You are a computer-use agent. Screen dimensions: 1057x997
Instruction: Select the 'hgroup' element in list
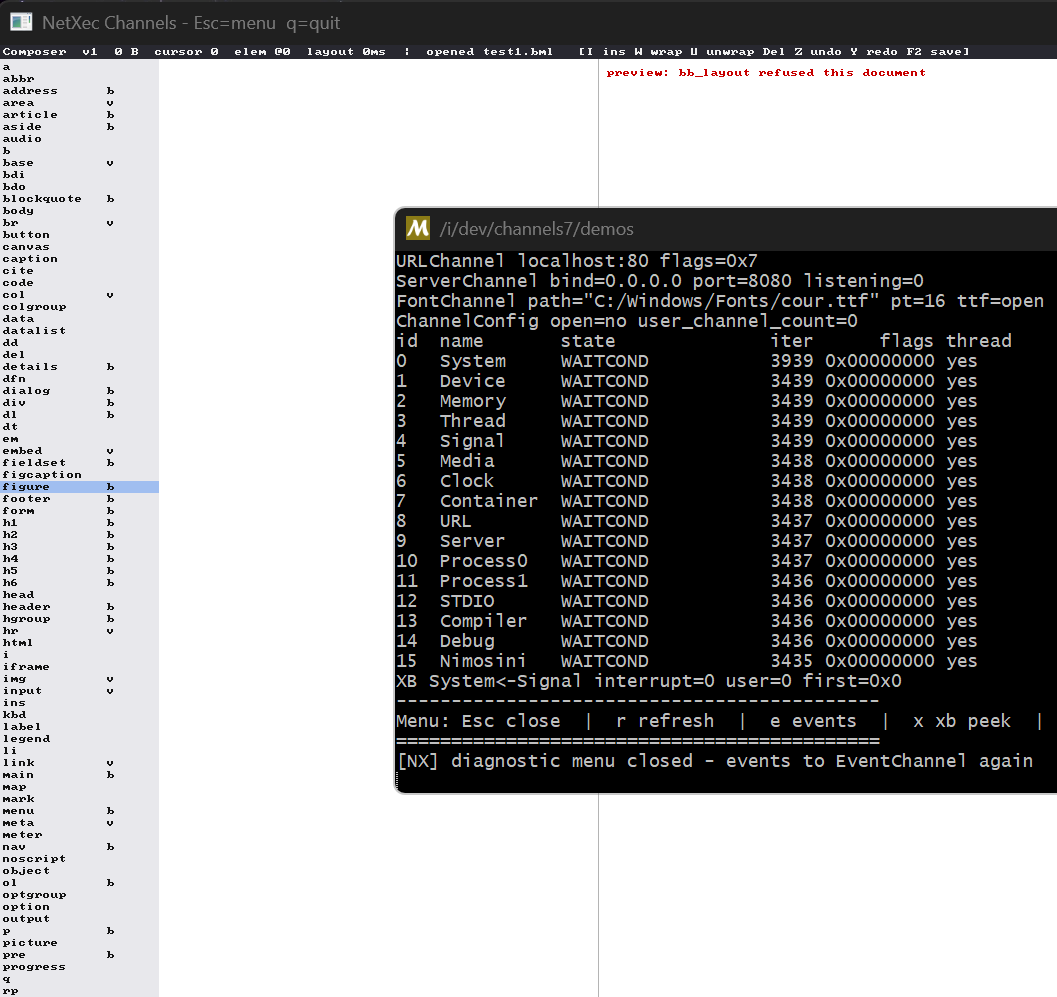tap(80, 619)
